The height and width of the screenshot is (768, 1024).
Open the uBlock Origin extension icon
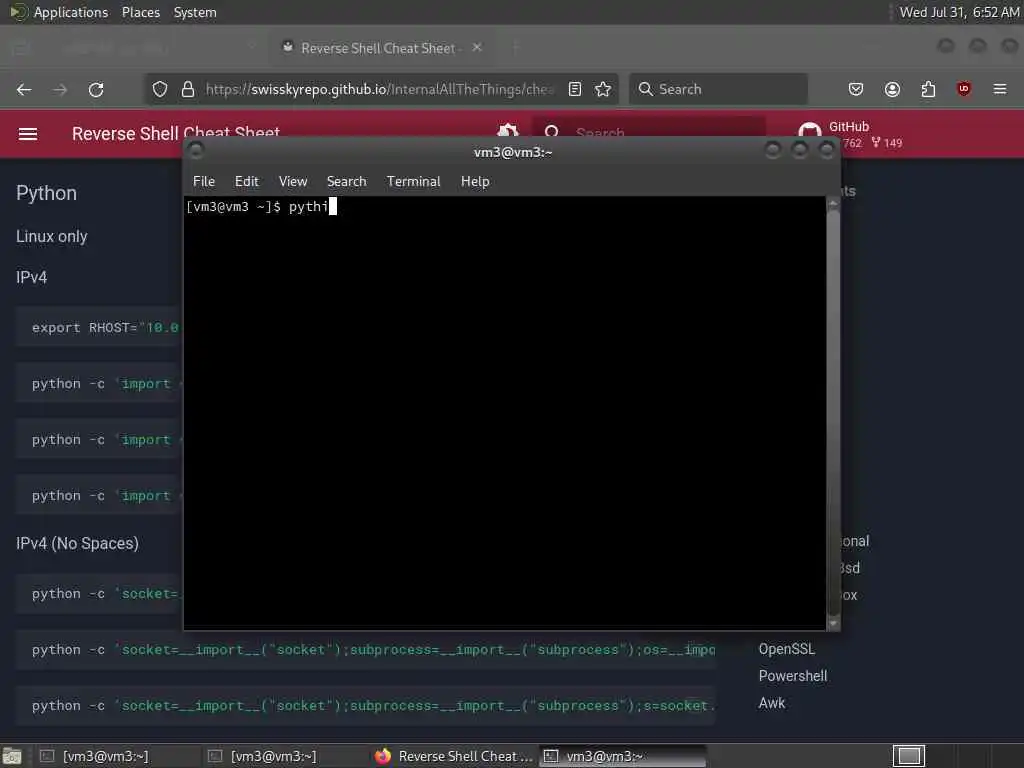963,89
